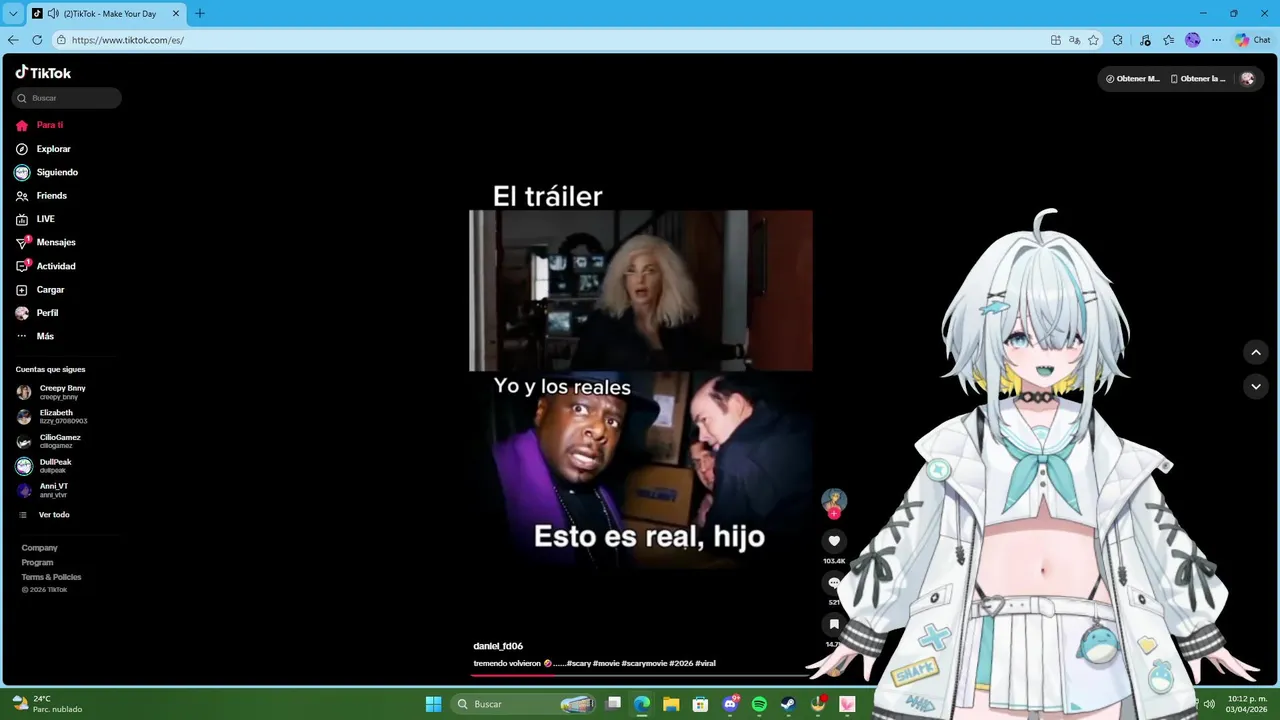
Task: Open Discord from the taskbar
Action: 730,704
